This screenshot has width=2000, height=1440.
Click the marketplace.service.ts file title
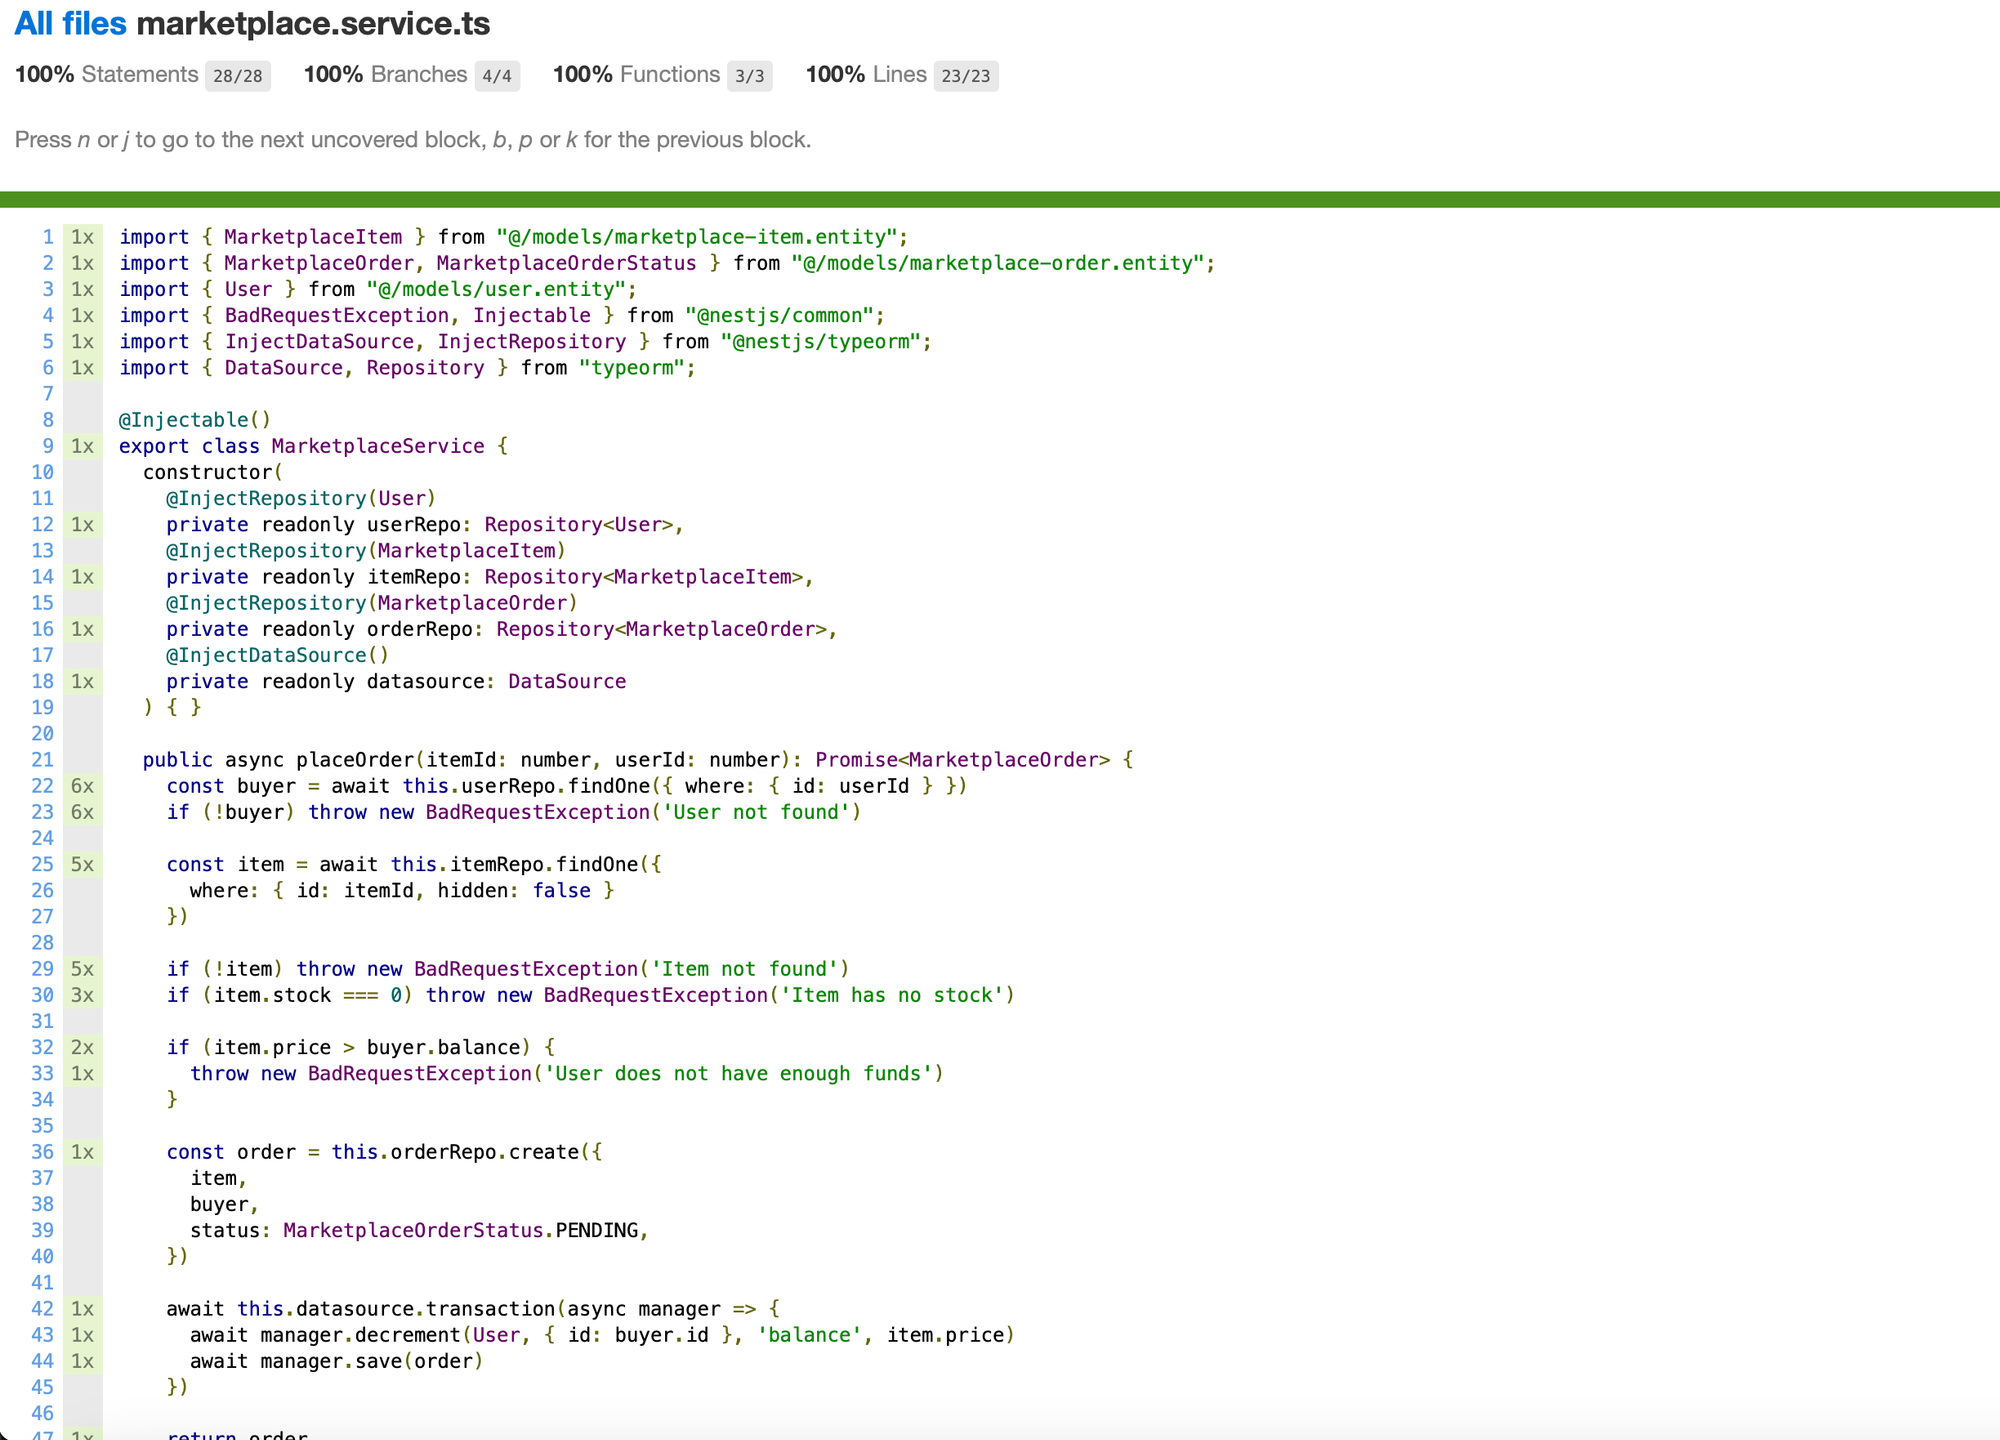[x=313, y=23]
